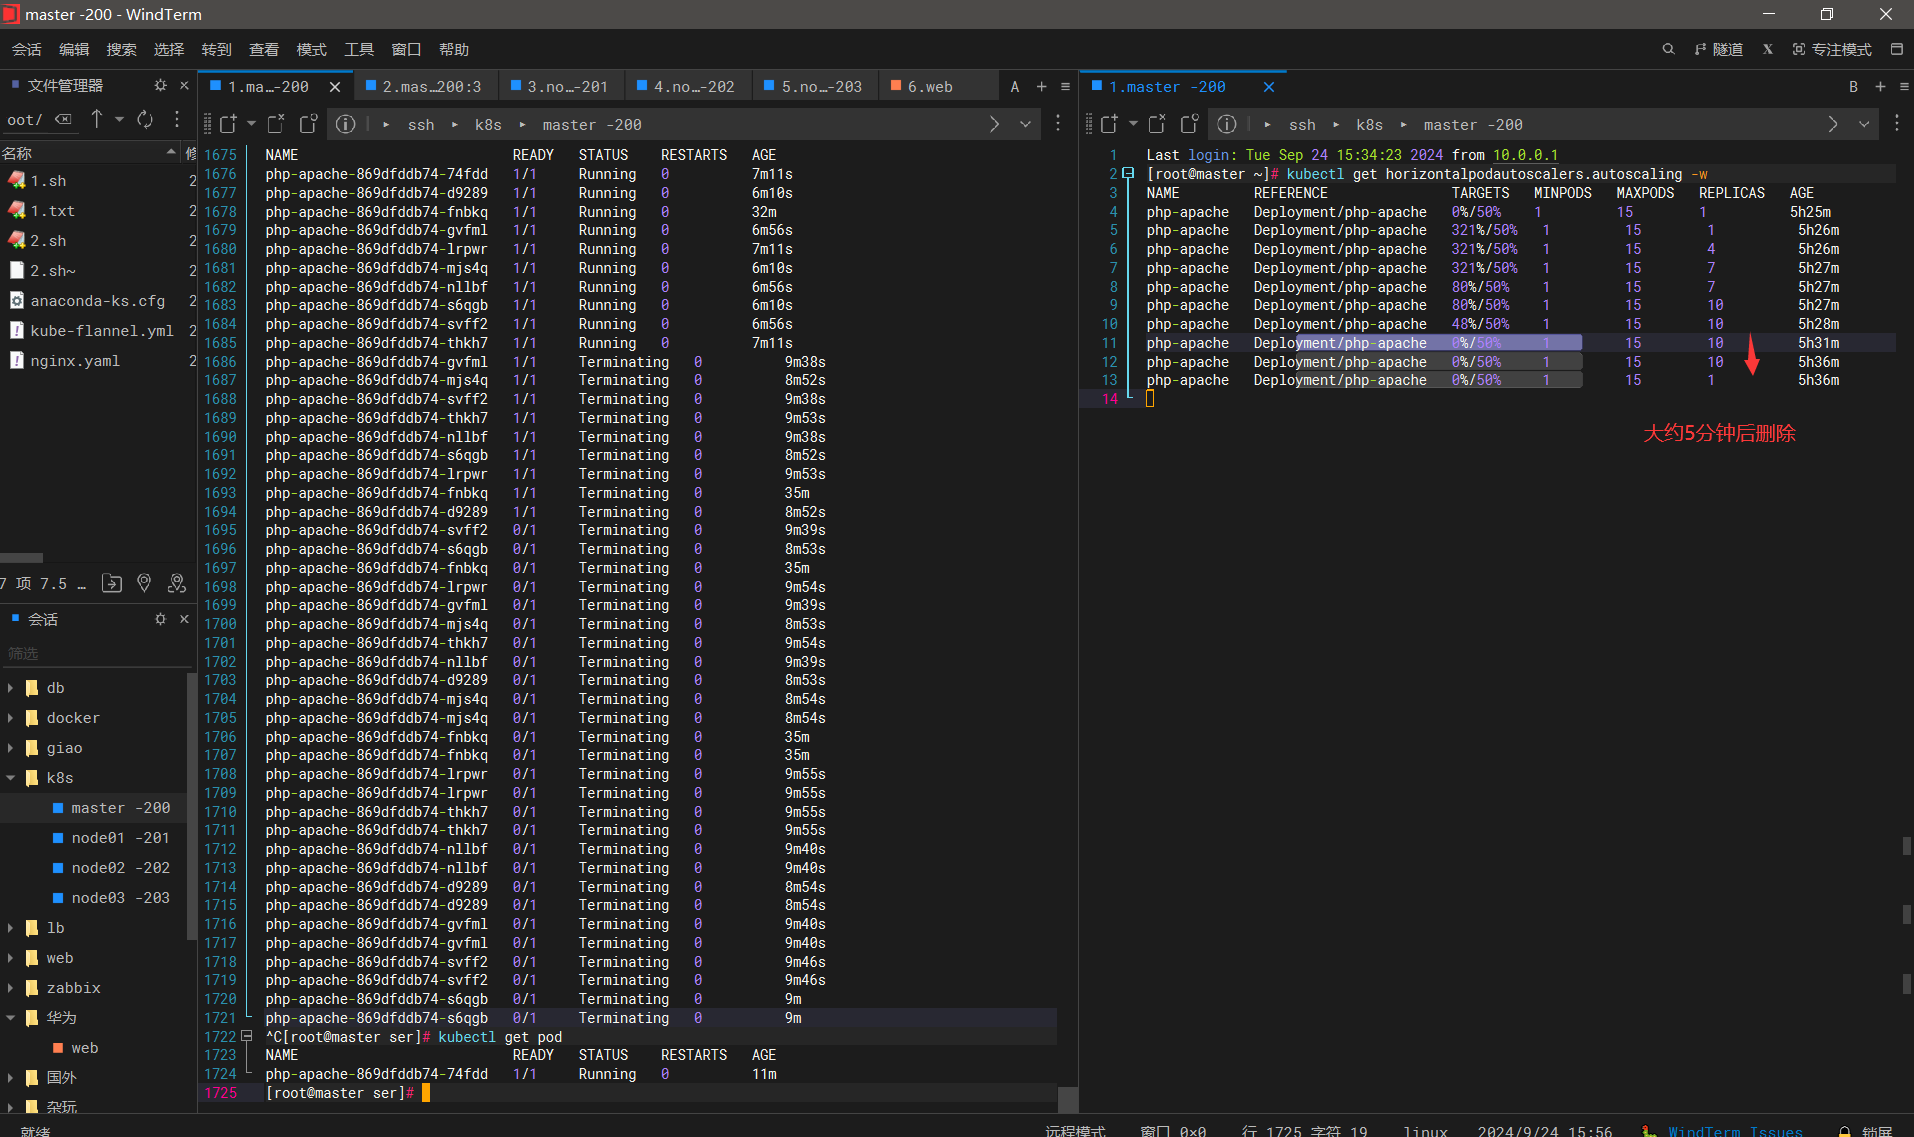Click 远程模式 in status bar

1075,1130
